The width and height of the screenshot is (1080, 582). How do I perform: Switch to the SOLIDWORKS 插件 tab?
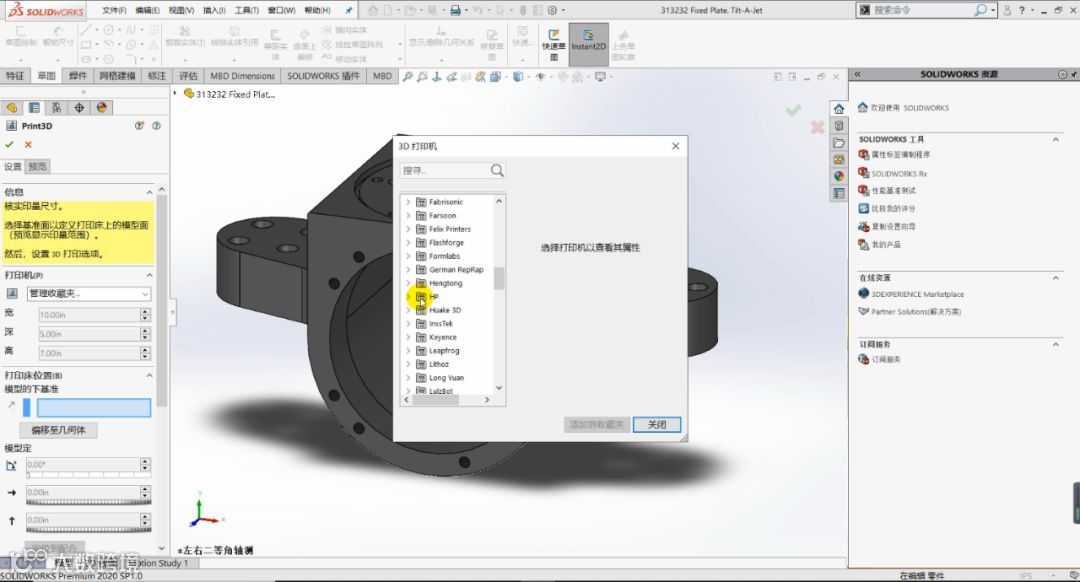(323, 76)
